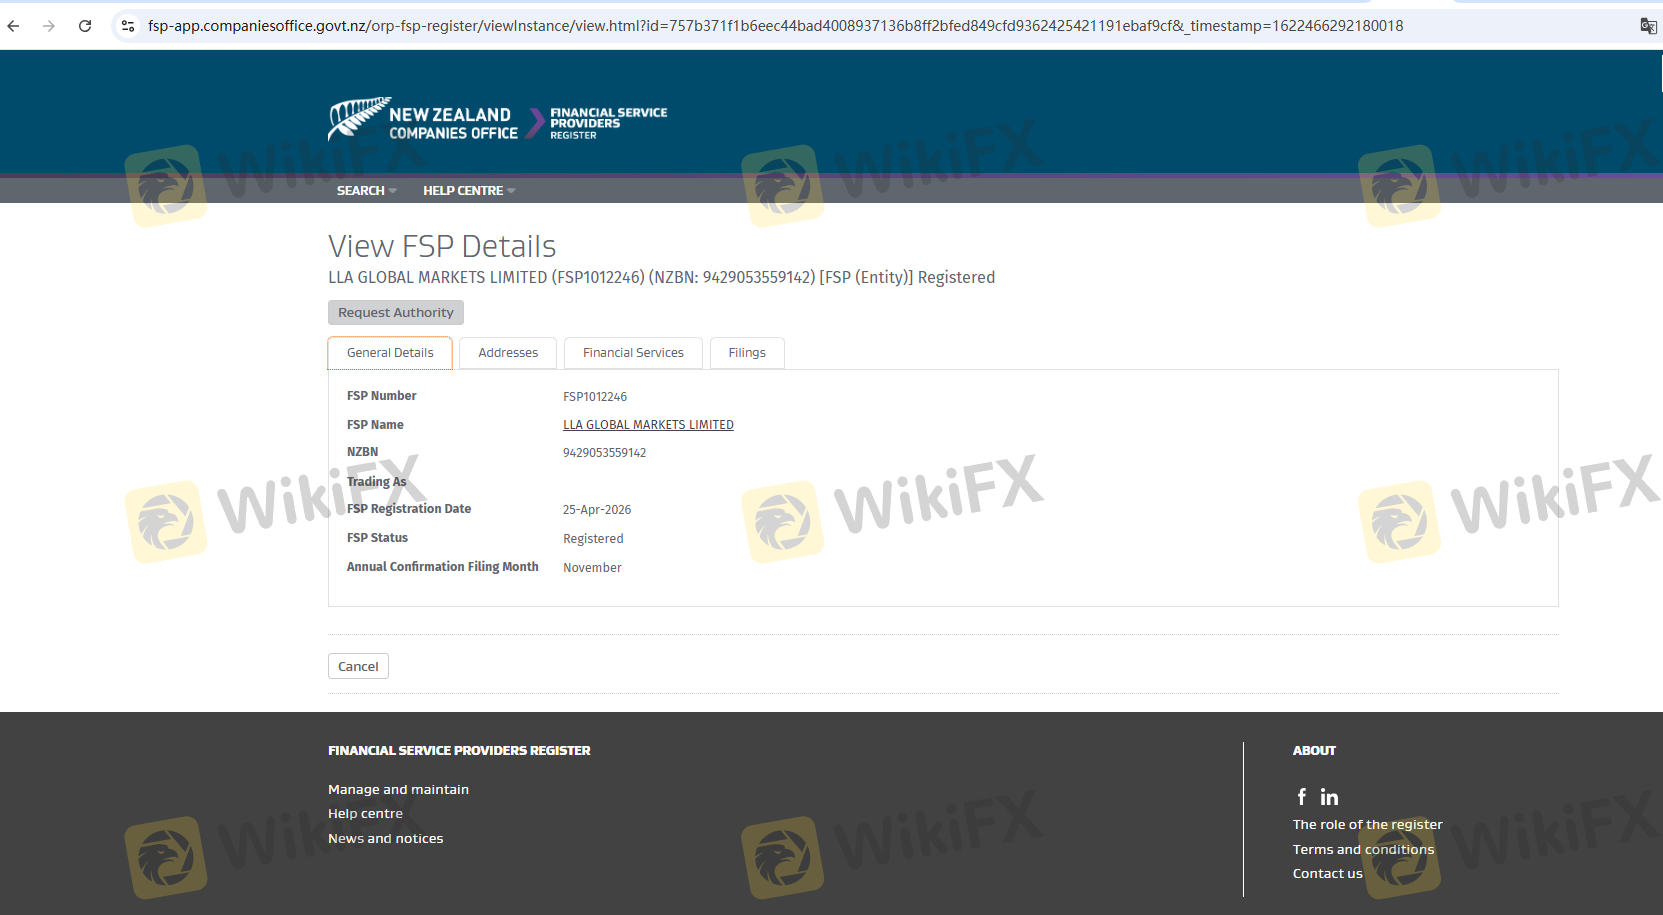Click the browser forward arrow
The width and height of the screenshot is (1663, 915).
pyautogui.click(x=49, y=26)
